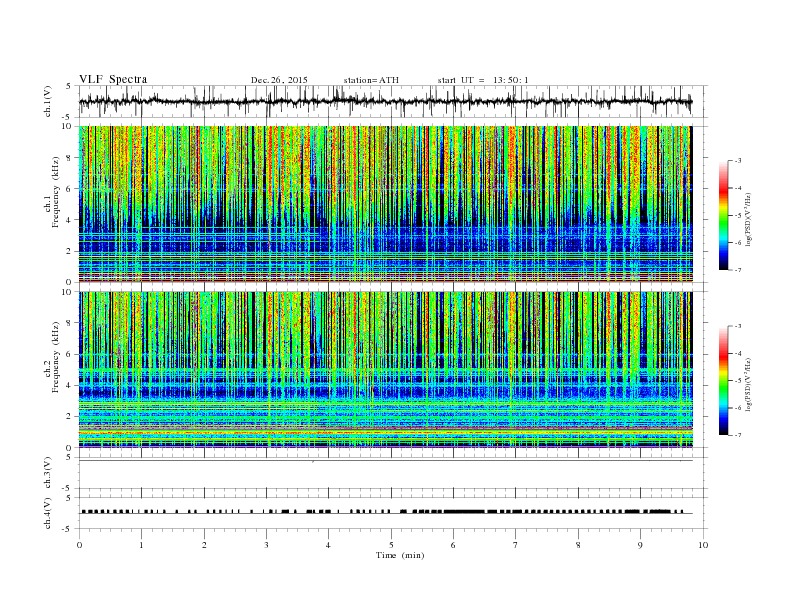Click the 'ch.4(V)' axis label
Viewport: 792px width, 612px height.
(x=48, y=513)
